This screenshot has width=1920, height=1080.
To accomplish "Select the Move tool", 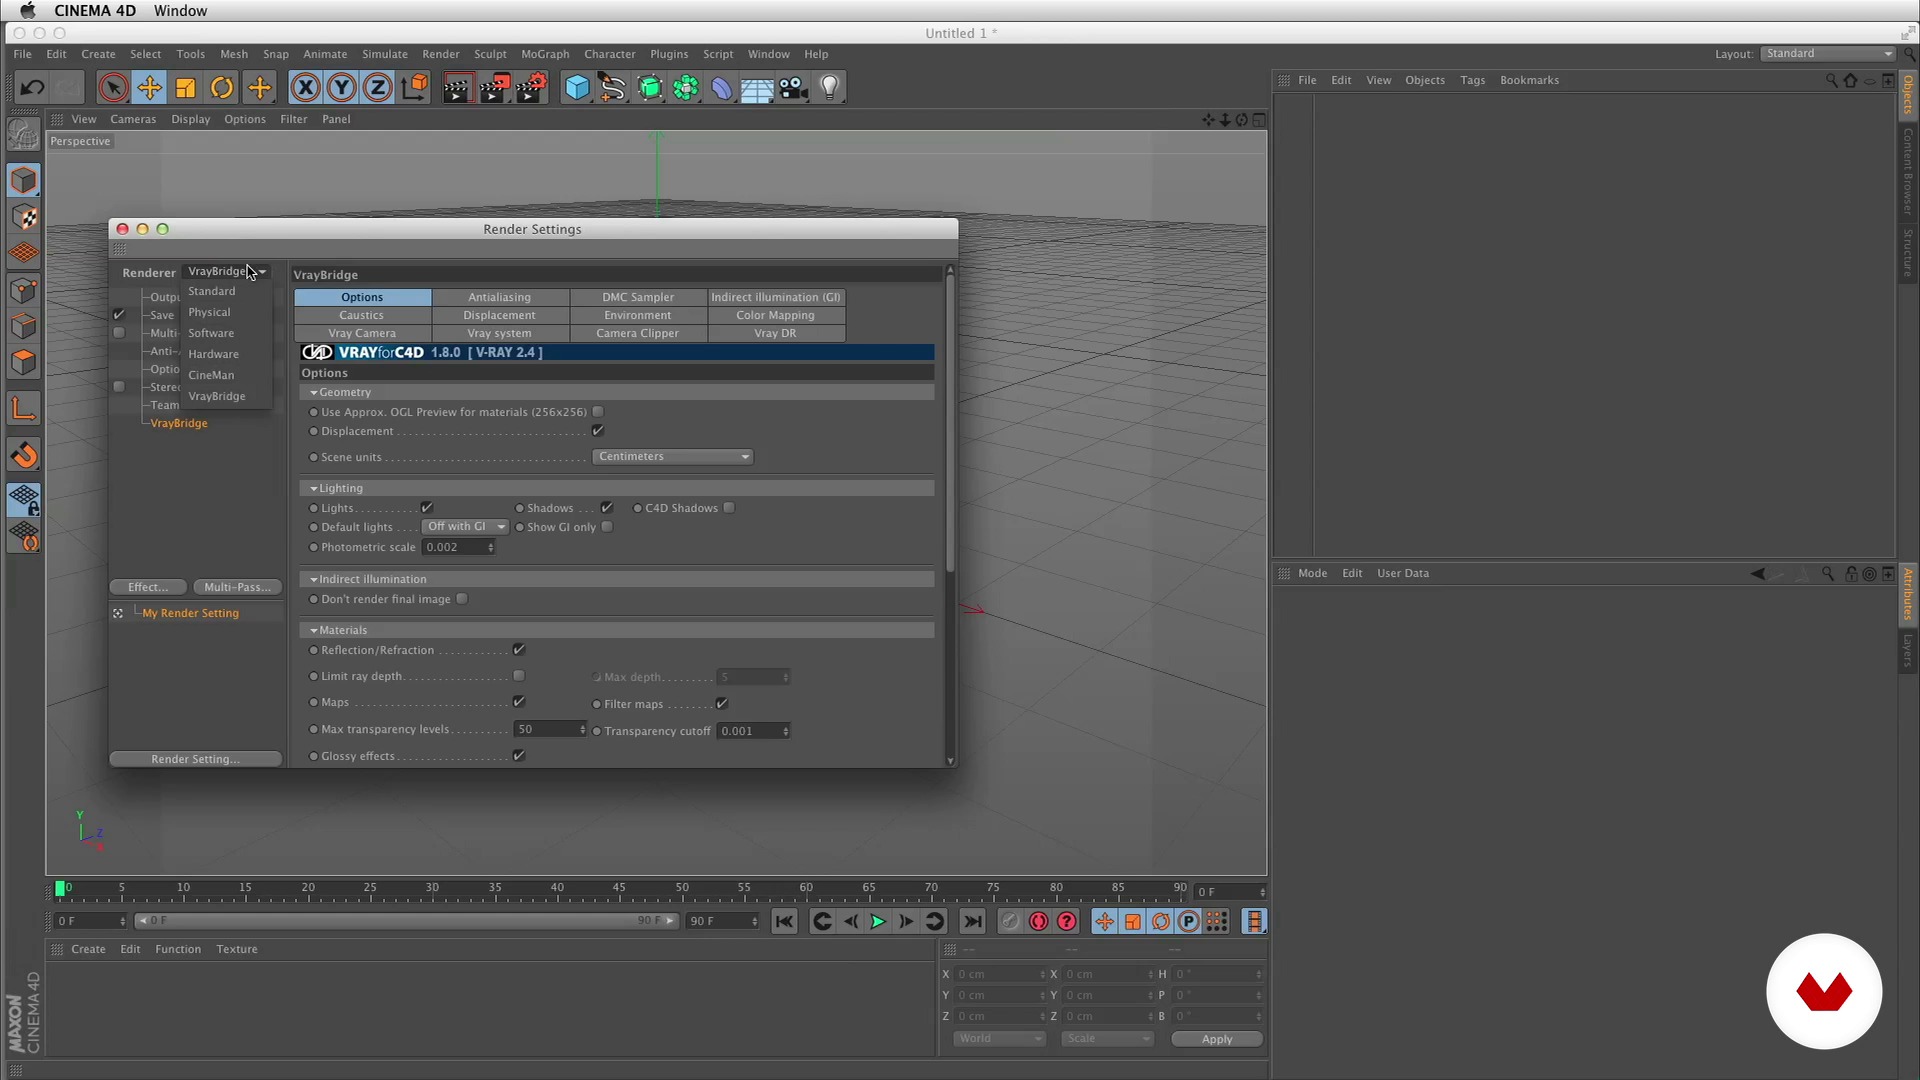I will [x=149, y=88].
